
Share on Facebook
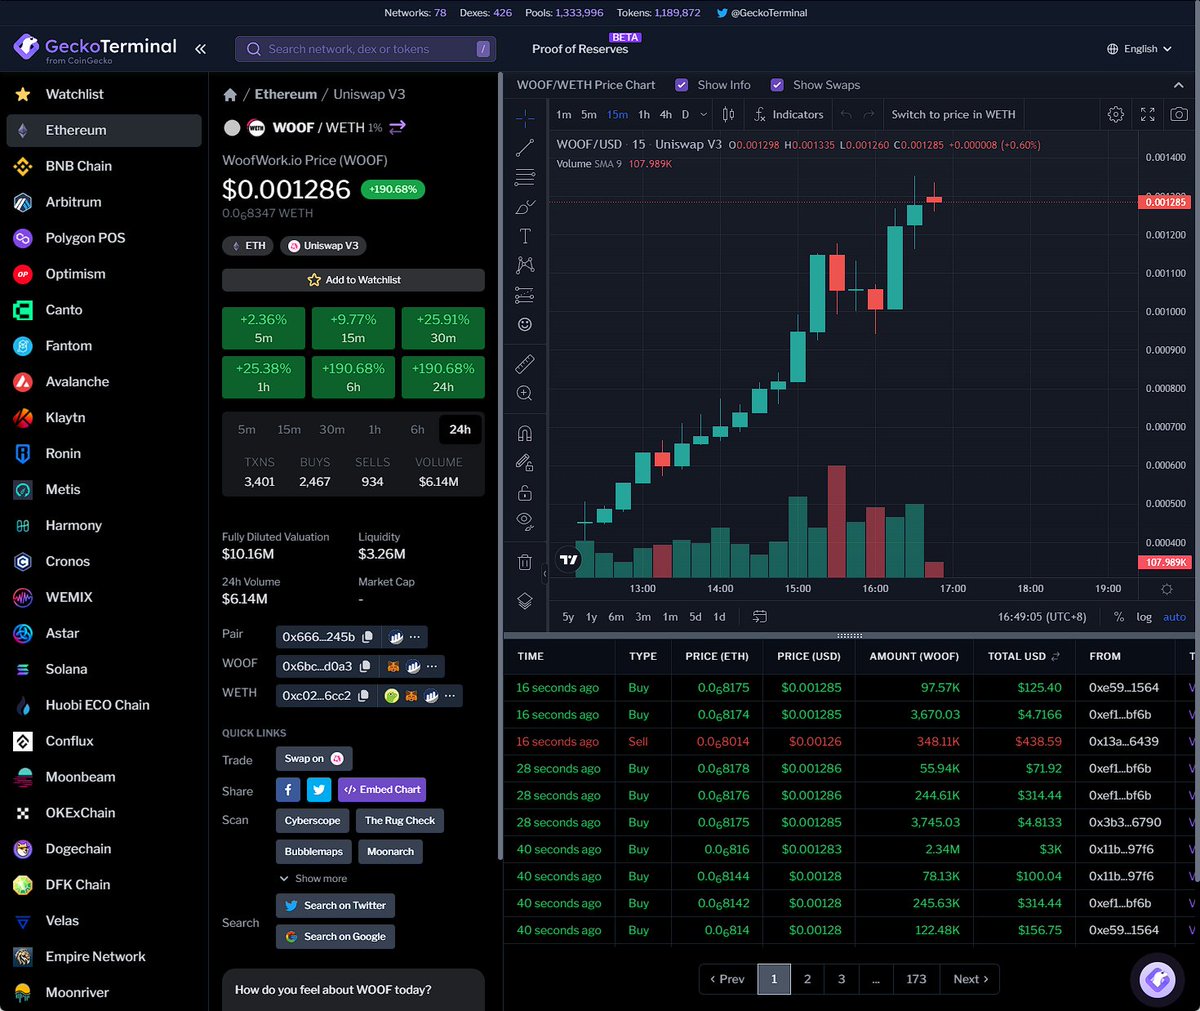288,790
